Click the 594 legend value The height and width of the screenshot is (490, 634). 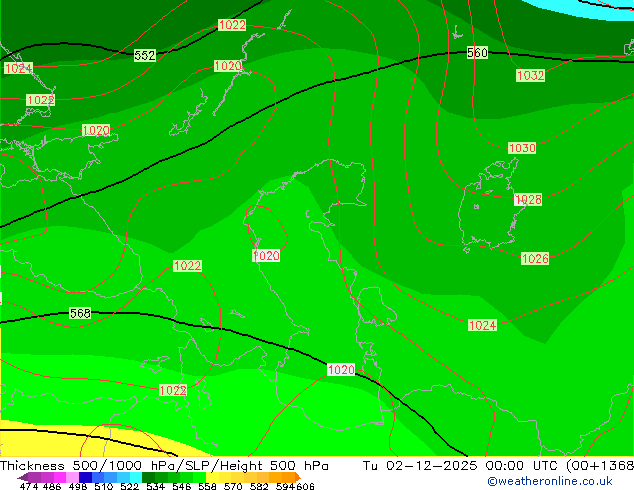click(285, 486)
